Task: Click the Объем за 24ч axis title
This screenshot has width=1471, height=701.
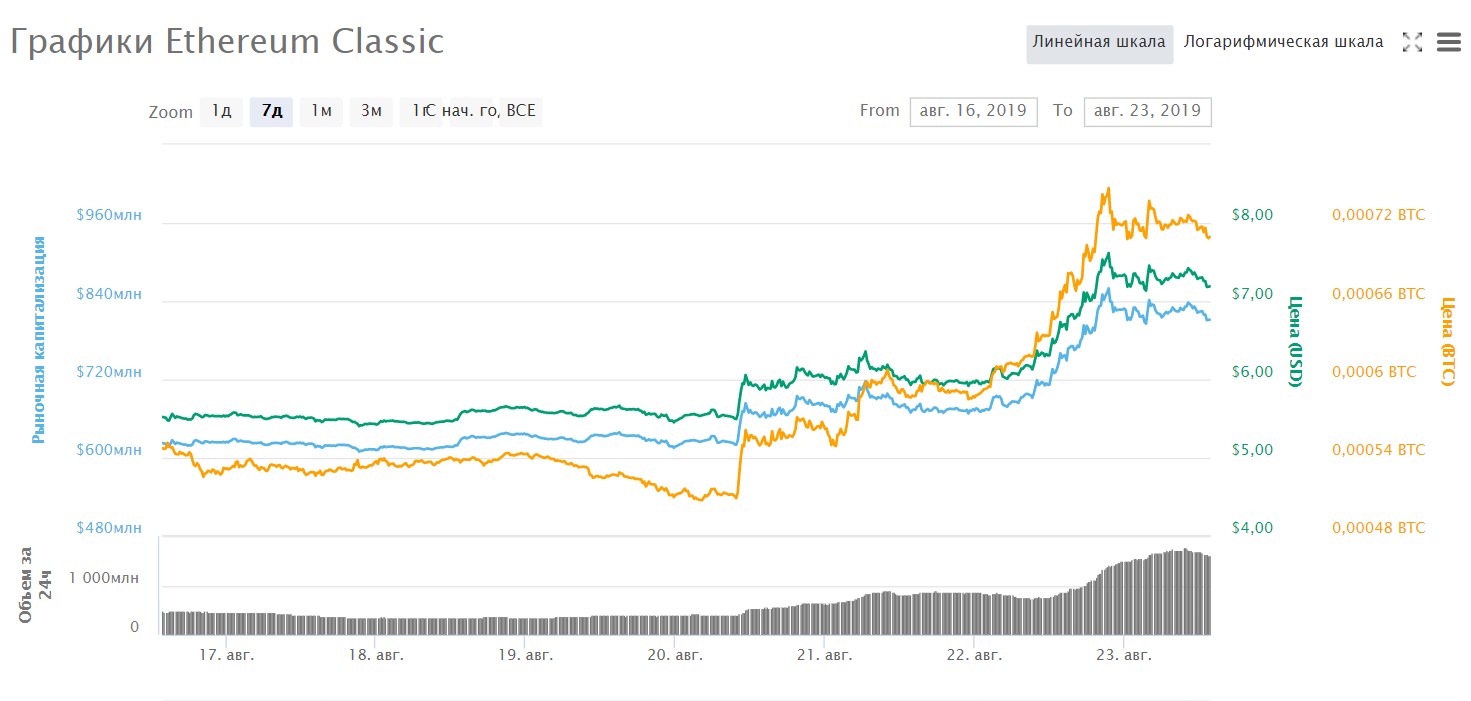Action: tap(36, 584)
